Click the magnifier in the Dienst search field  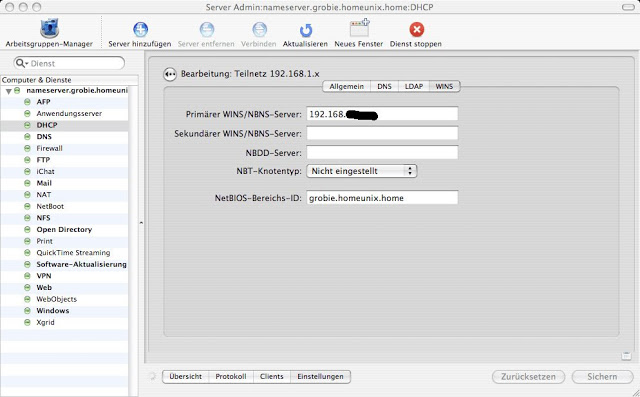point(20,63)
